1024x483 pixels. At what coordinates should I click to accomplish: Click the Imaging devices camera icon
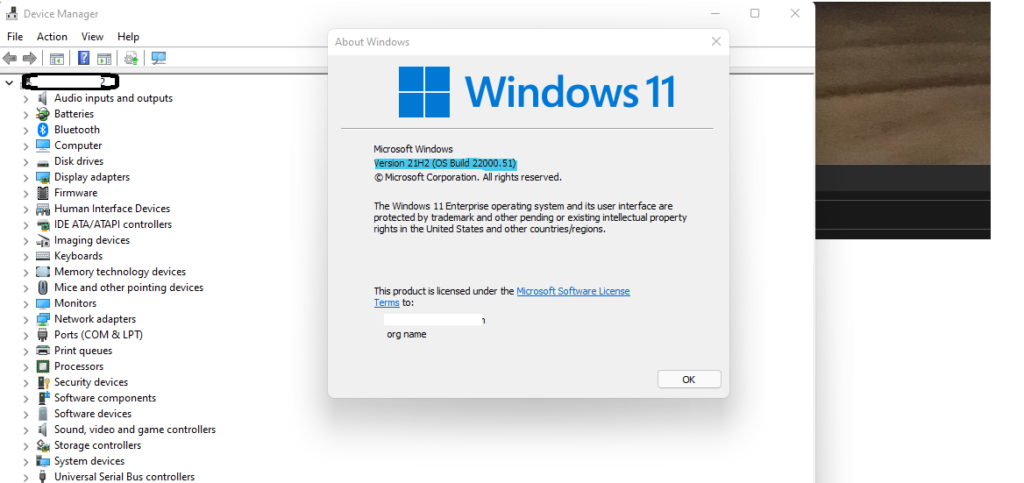[x=42, y=240]
